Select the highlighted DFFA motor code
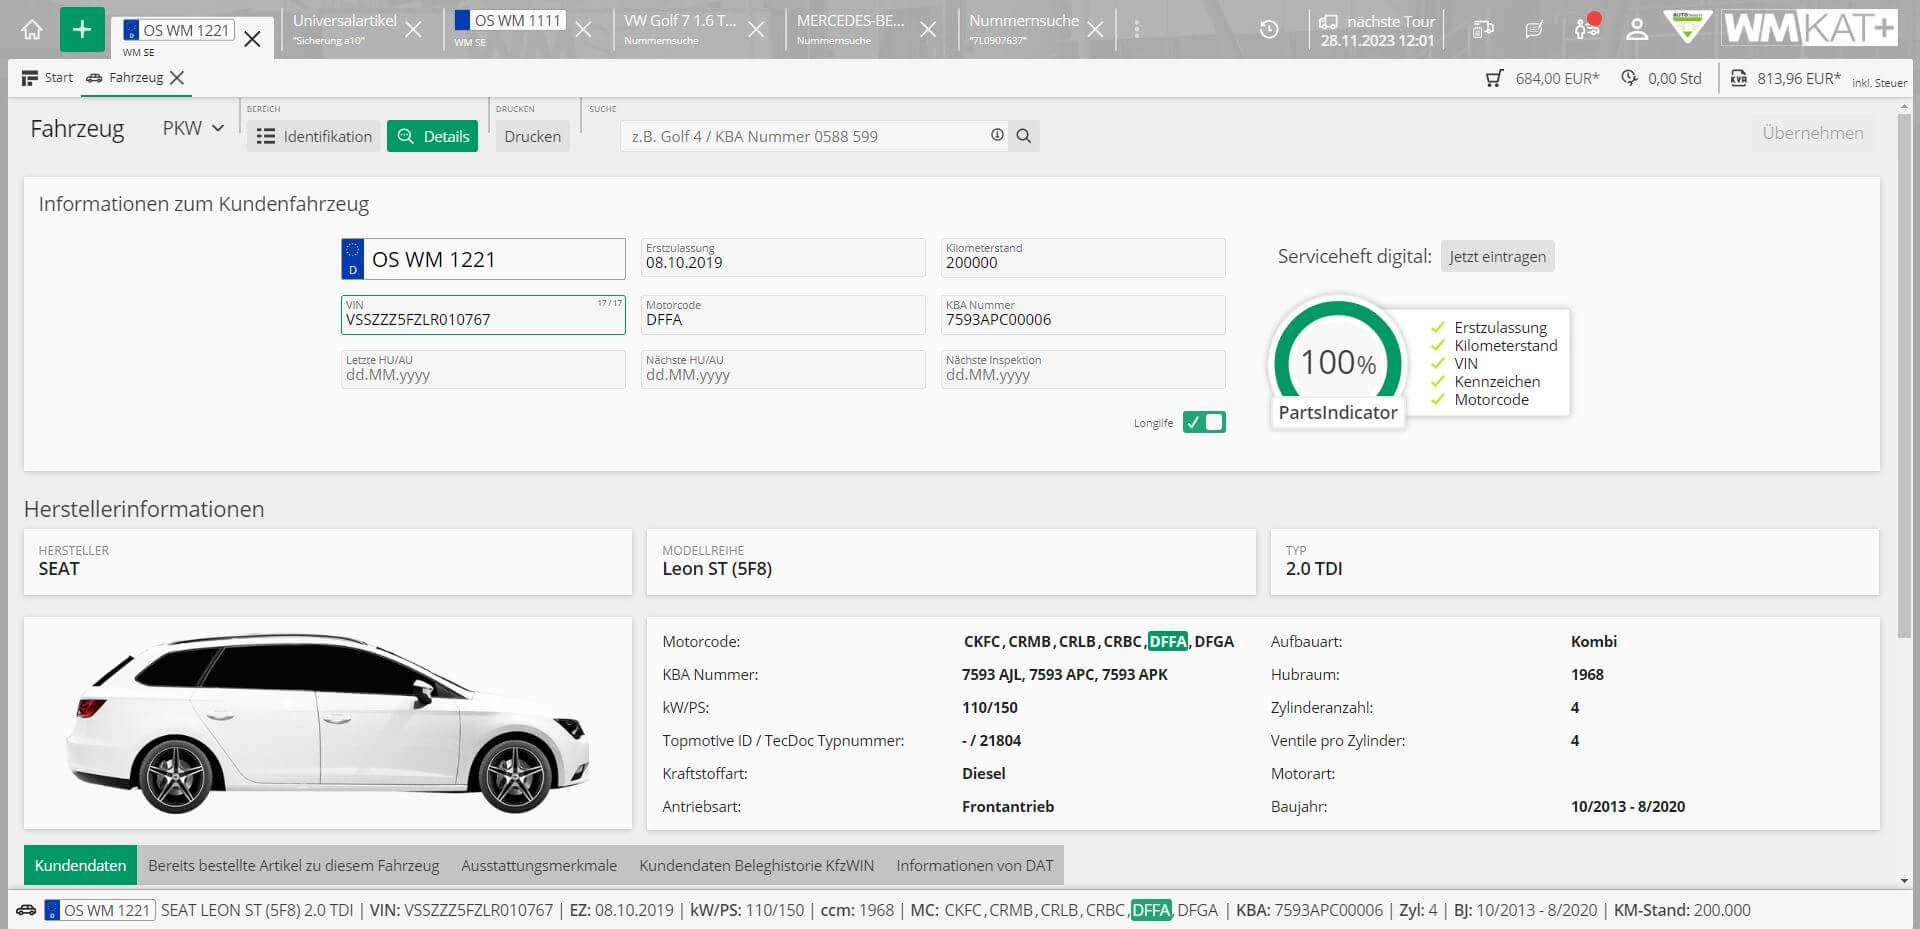 (1168, 641)
